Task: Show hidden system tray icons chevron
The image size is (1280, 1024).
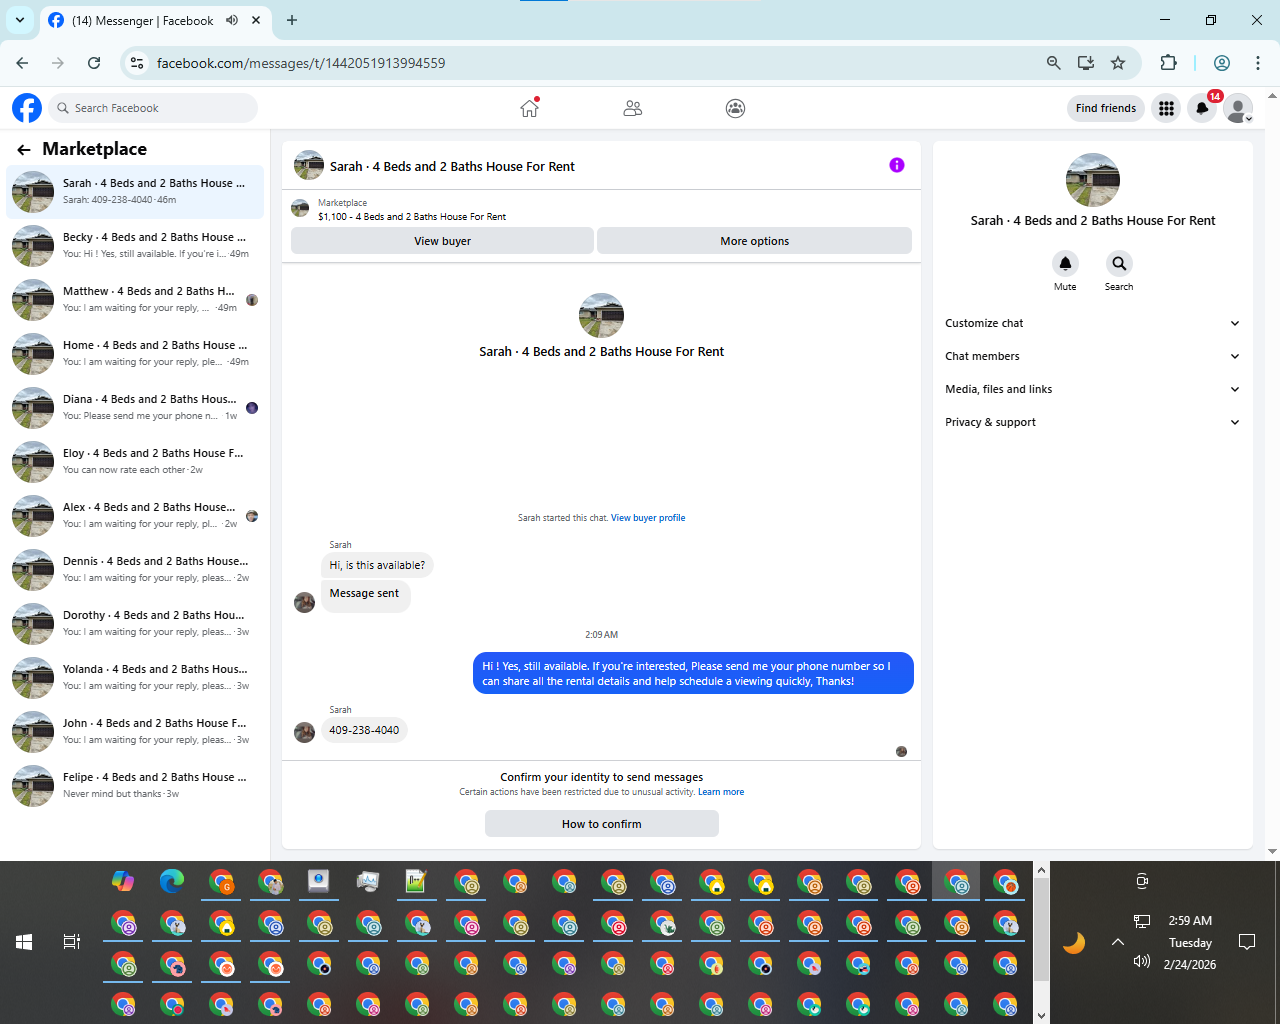Action: (x=1118, y=942)
